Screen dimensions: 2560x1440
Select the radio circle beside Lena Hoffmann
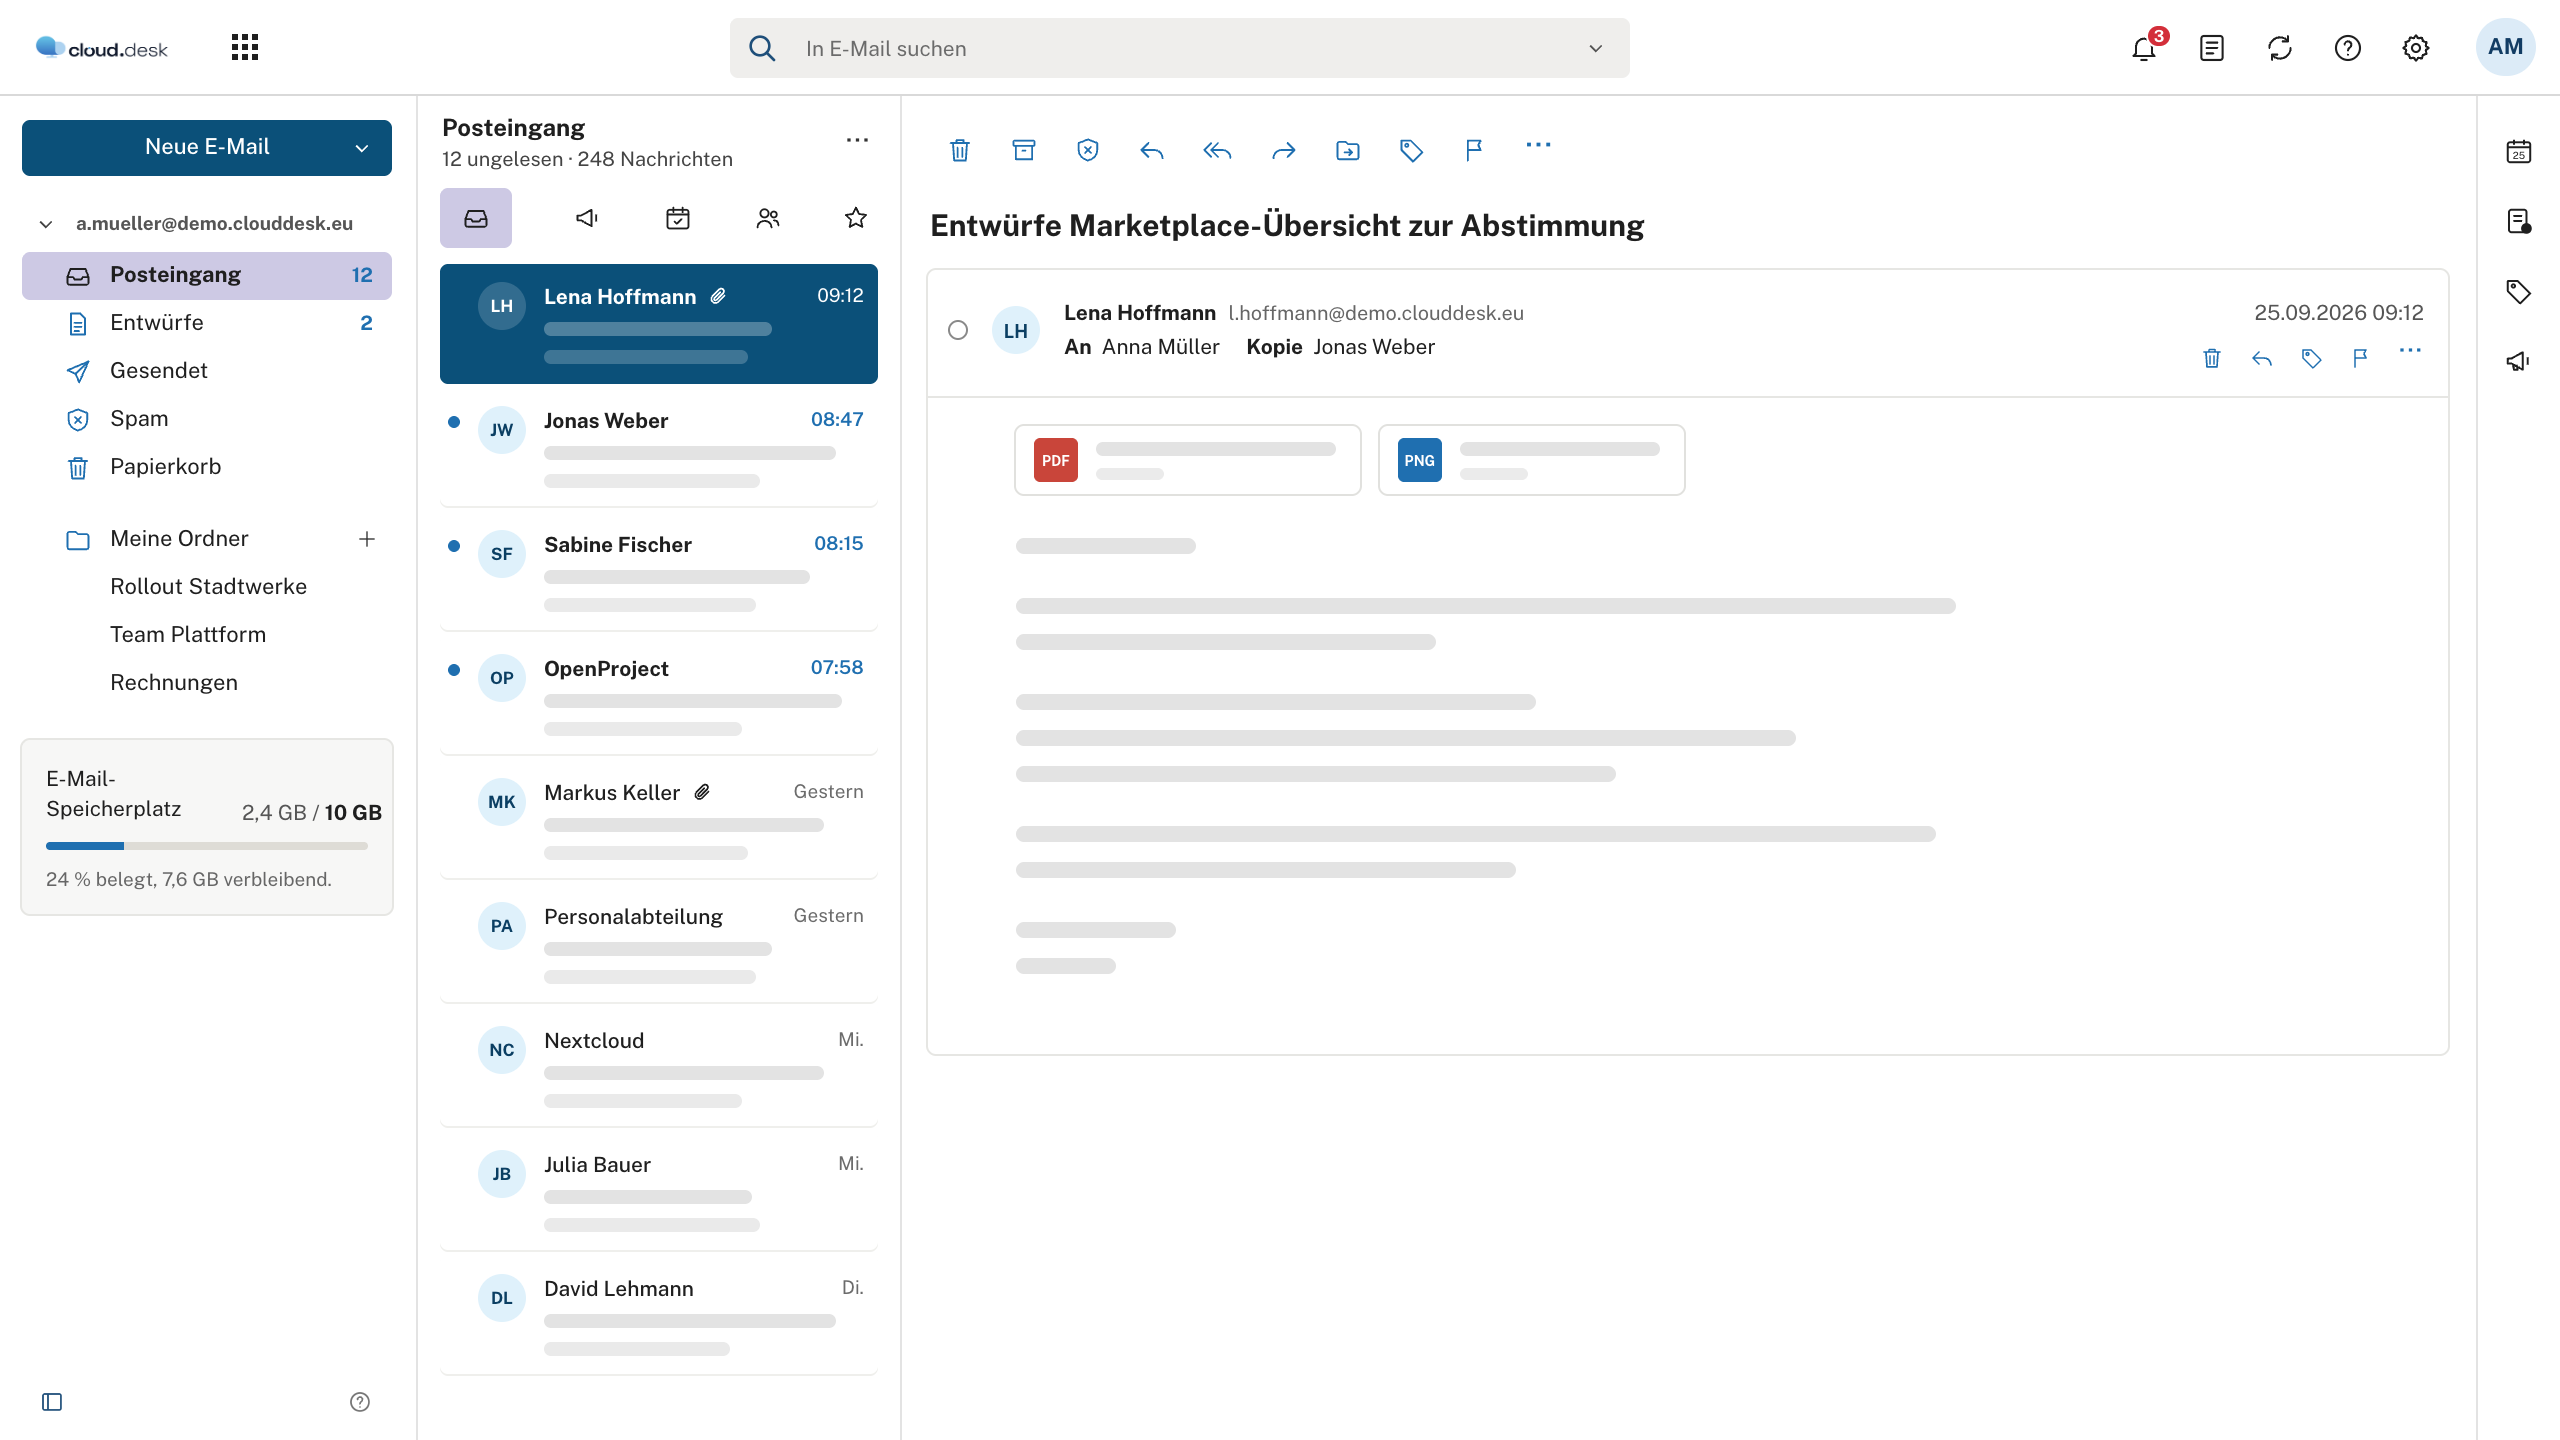(958, 330)
